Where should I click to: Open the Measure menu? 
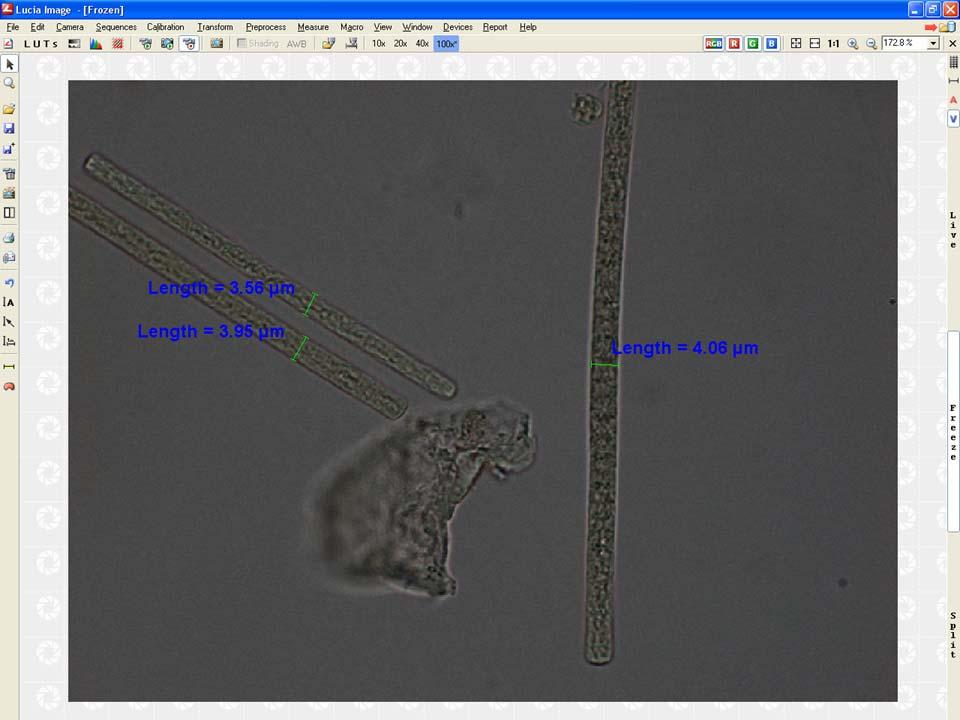313,27
